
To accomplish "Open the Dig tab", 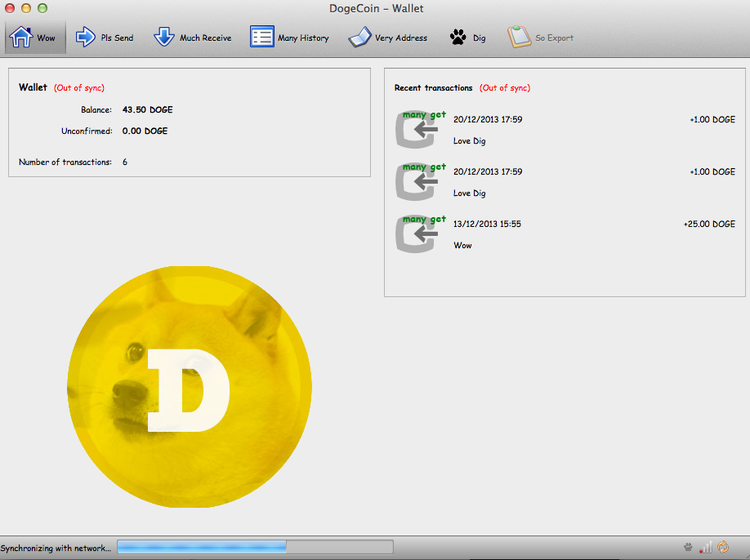I will click(467, 37).
